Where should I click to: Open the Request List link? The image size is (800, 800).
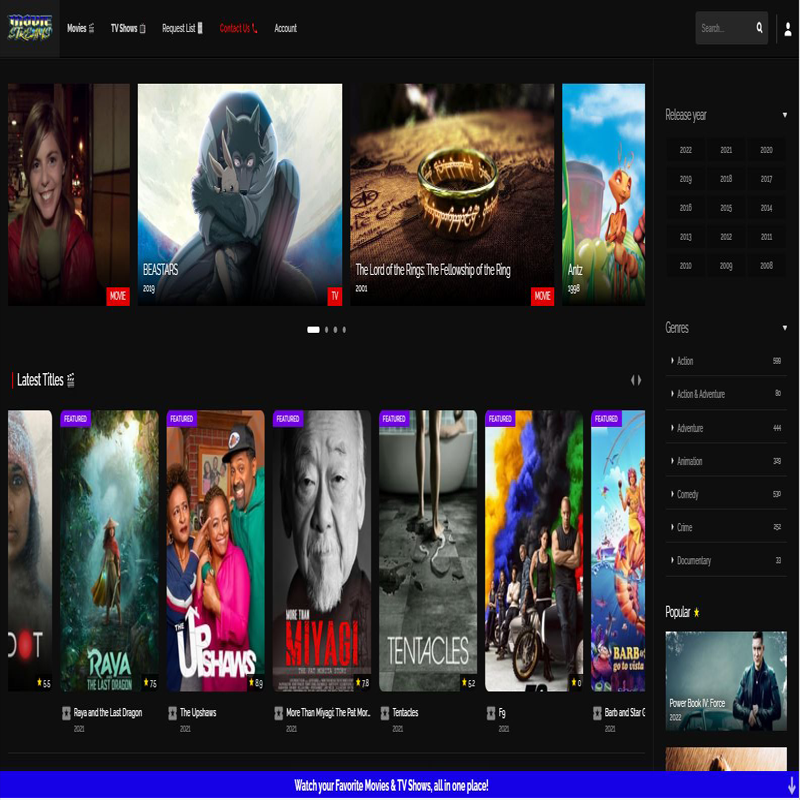click(x=182, y=28)
